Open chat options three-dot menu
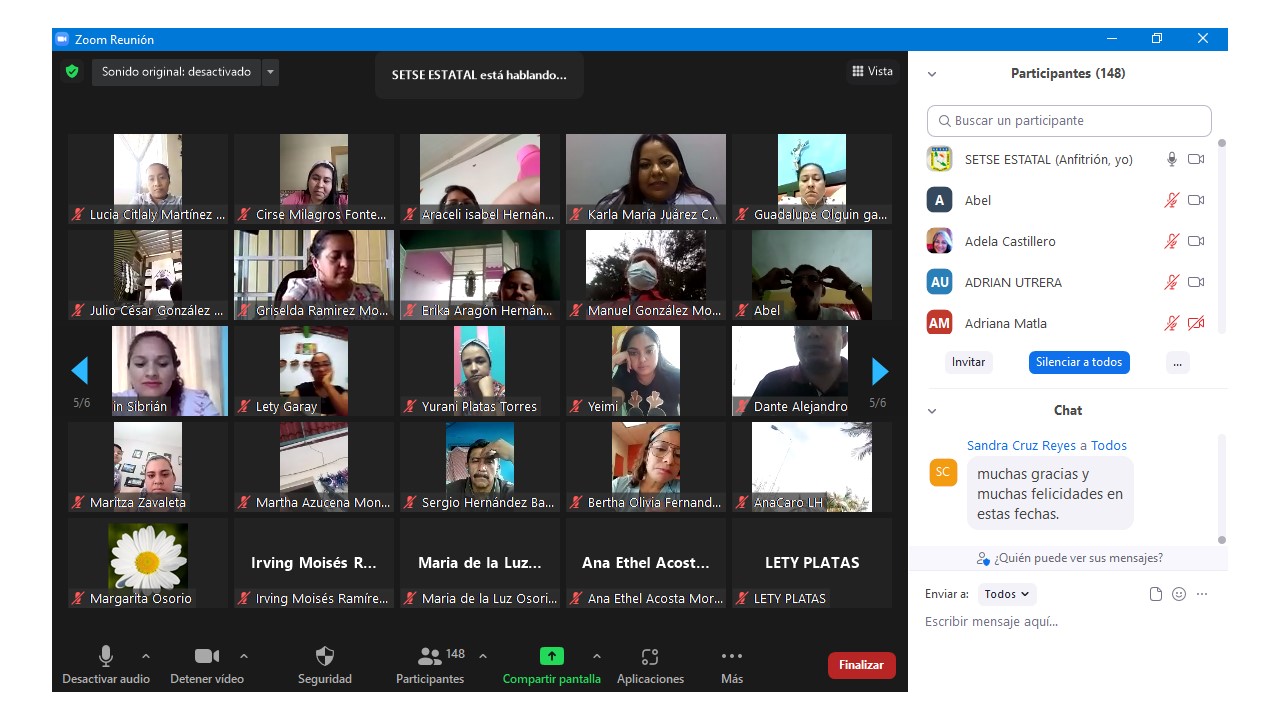Viewport: 1280px width, 720px height. pyautogui.click(x=1202, y=594)
